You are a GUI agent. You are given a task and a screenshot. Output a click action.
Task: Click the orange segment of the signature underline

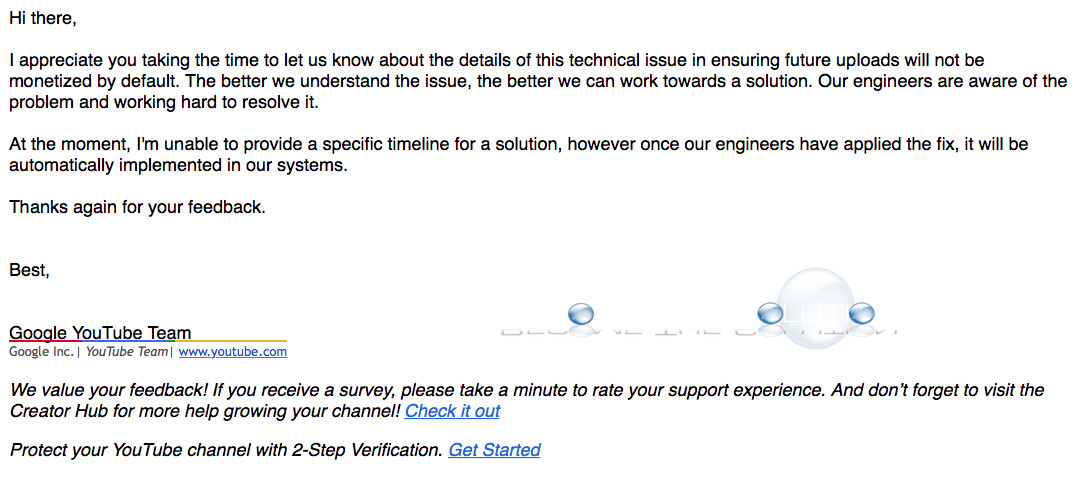coord(231,341)
